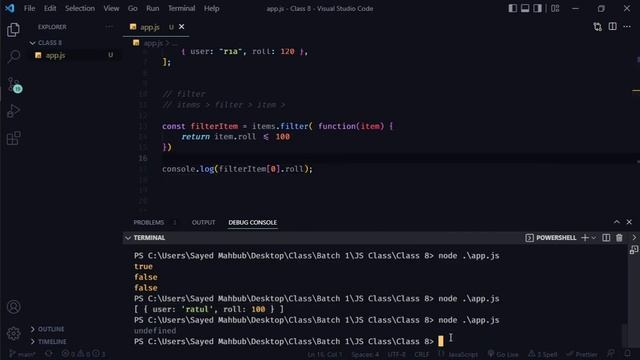
Task: Switch to the OUTPUT panel tab
Action: click(203, 222)
